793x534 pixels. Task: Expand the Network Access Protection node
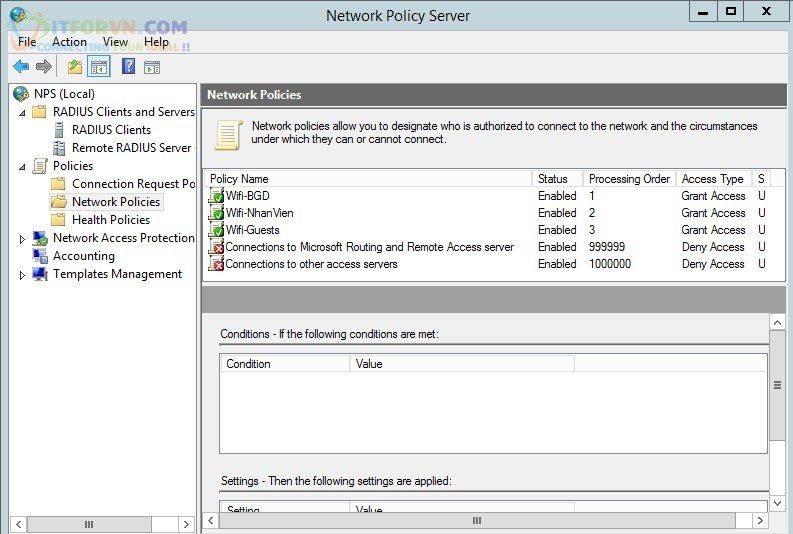point(22,239)
